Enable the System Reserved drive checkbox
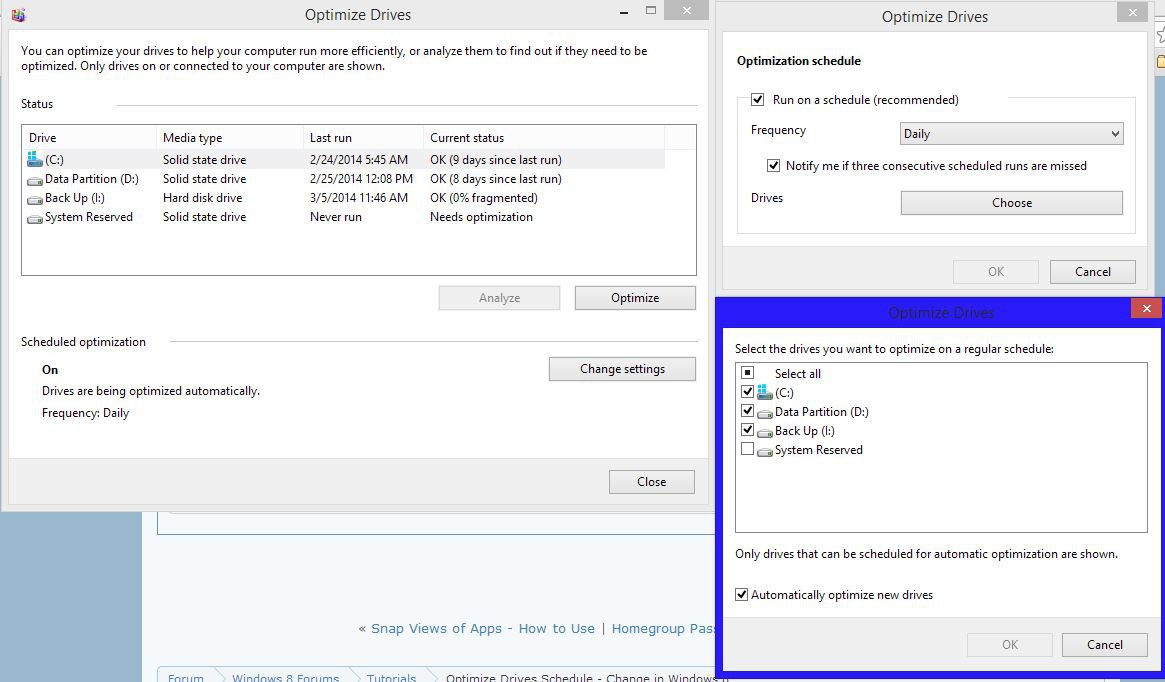 747,450
